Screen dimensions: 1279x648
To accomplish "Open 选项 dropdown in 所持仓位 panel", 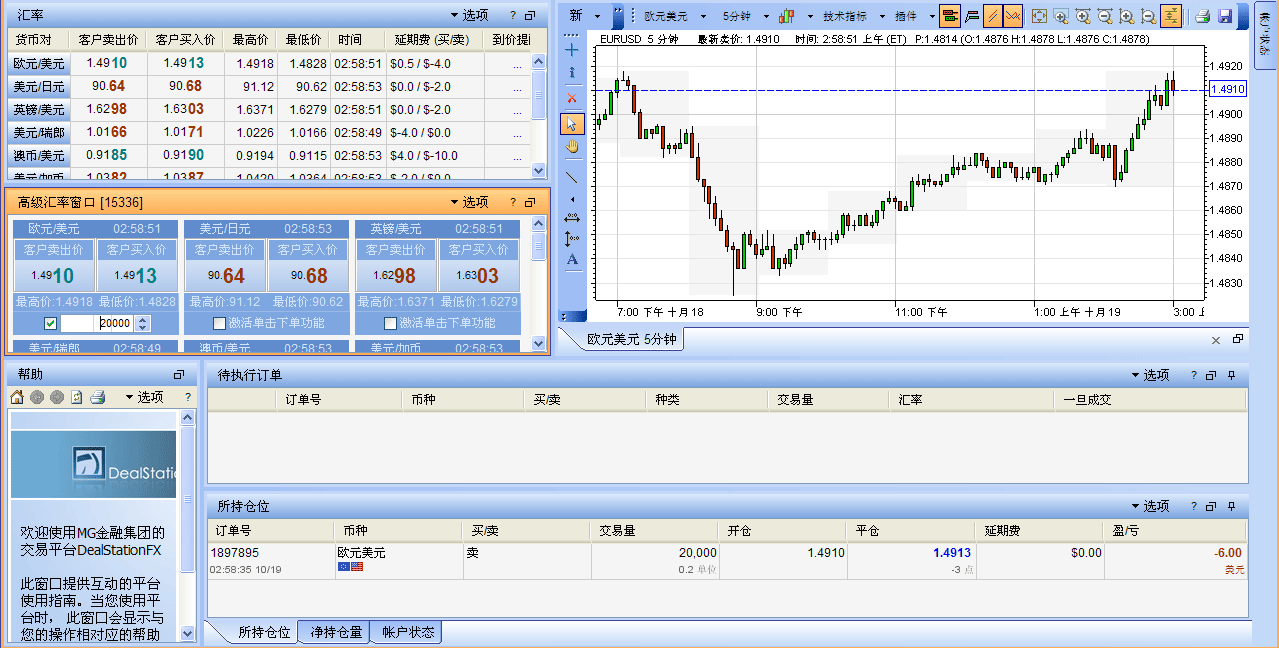I will click(x=1150, y=506).
